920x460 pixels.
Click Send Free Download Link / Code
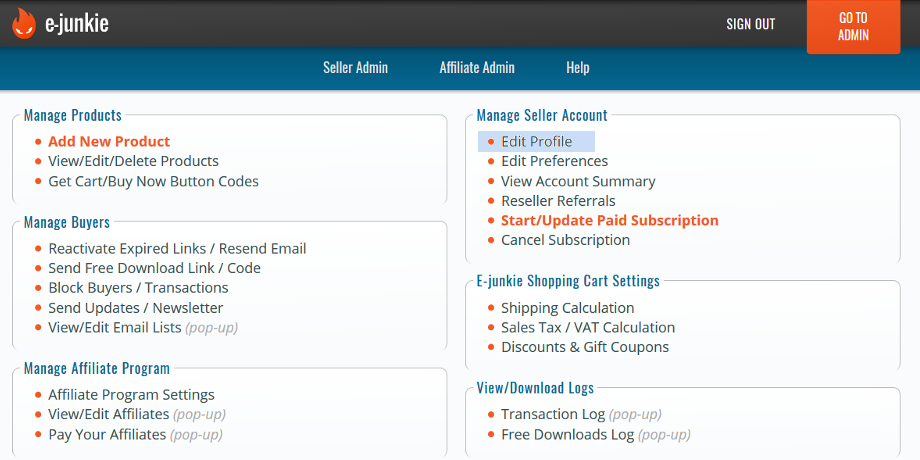click(154, 268)
